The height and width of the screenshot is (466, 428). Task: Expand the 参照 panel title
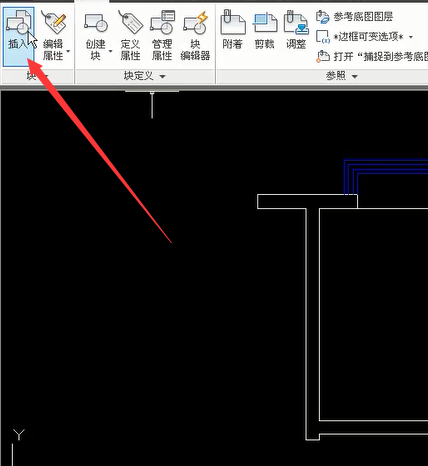tap(341, 76)
